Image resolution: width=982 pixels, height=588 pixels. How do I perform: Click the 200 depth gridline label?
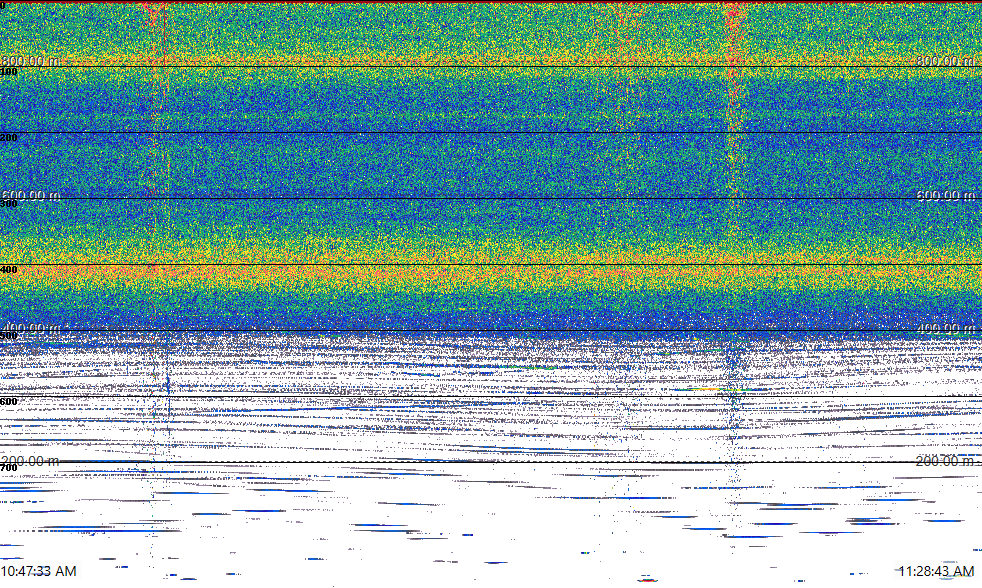(x=9, y=138)
